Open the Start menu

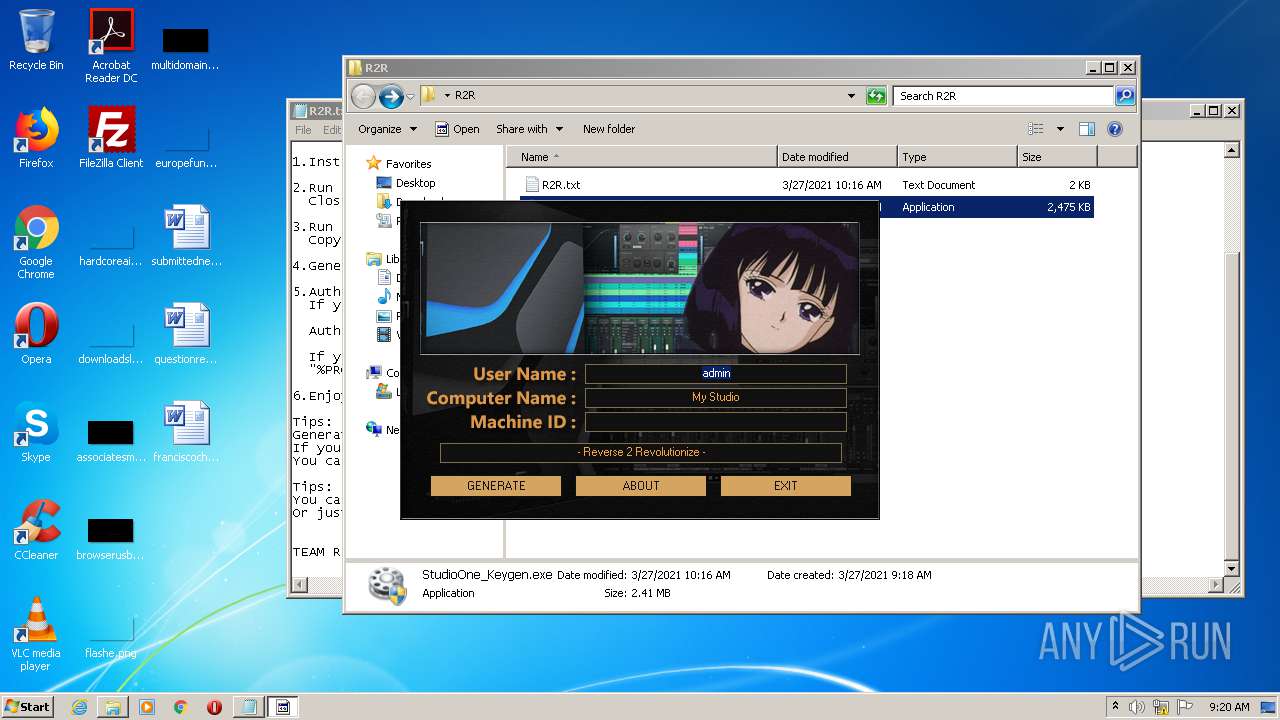28,707
